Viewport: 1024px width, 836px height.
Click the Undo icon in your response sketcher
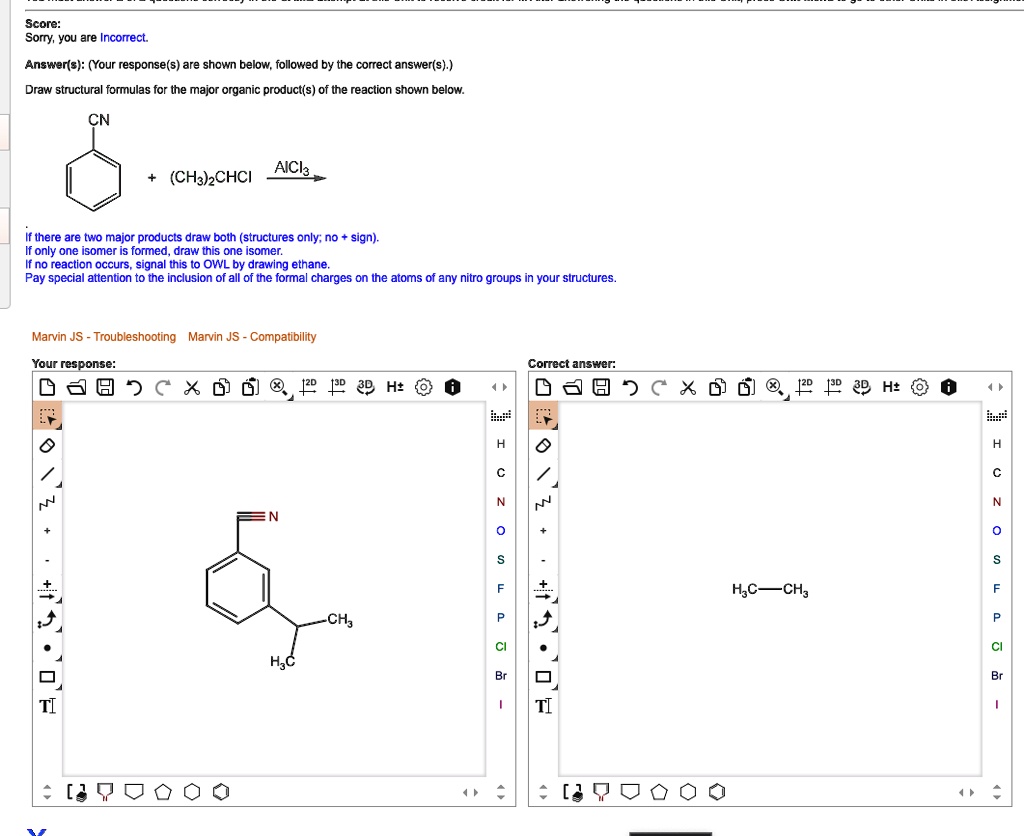coord(133,387)
